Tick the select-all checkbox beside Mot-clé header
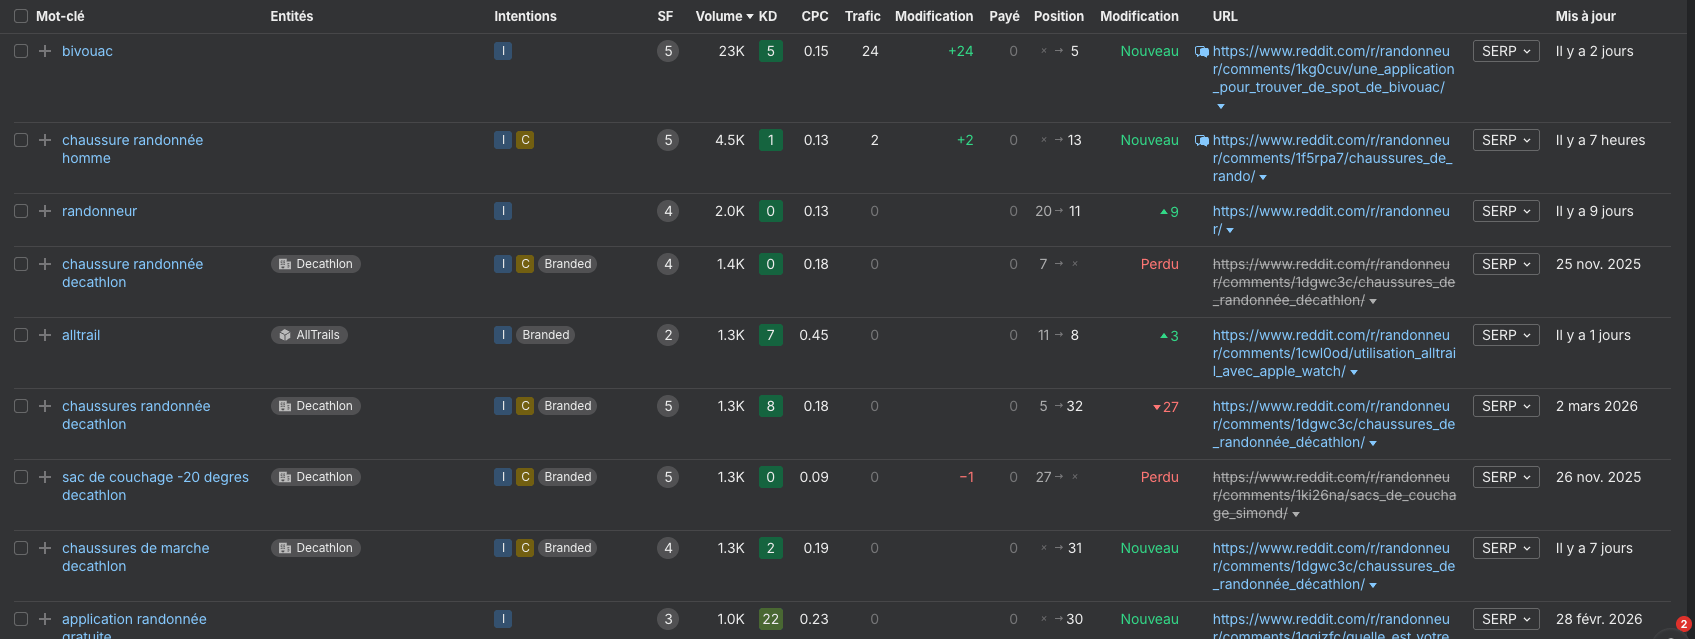 pos(21,16)
